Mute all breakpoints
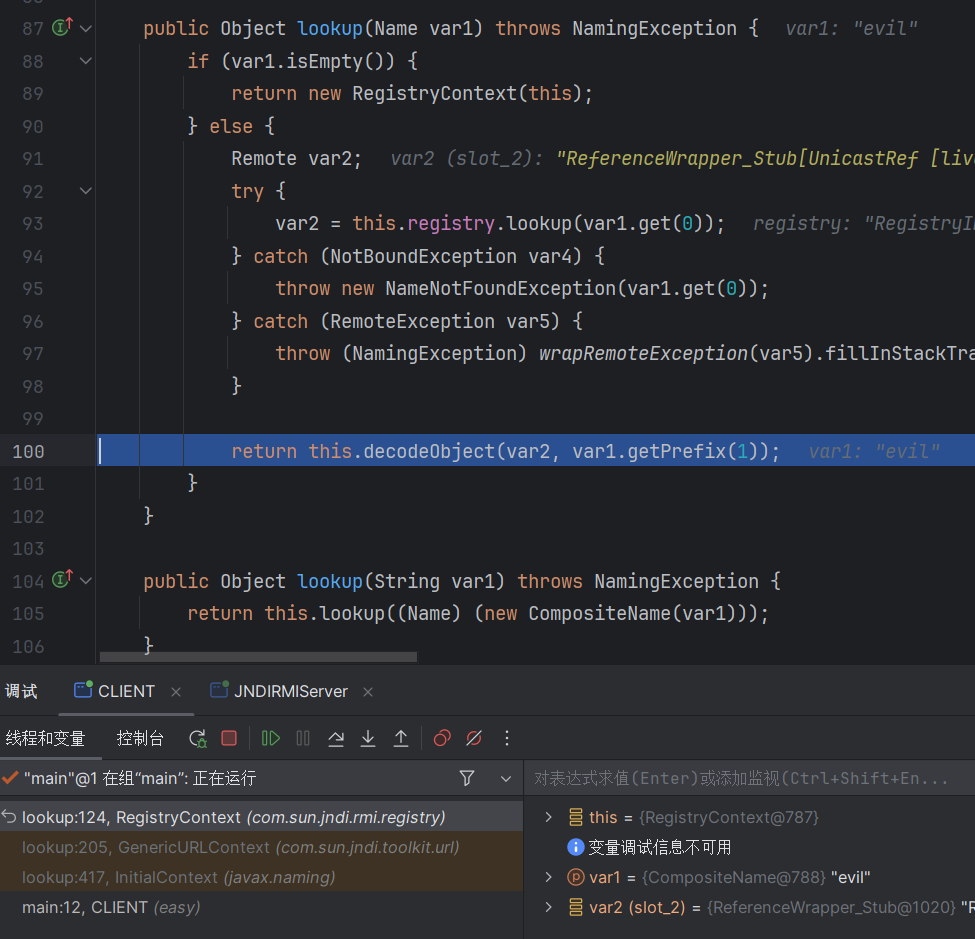Viewport: 975px width, 939px height. [474, 738]
